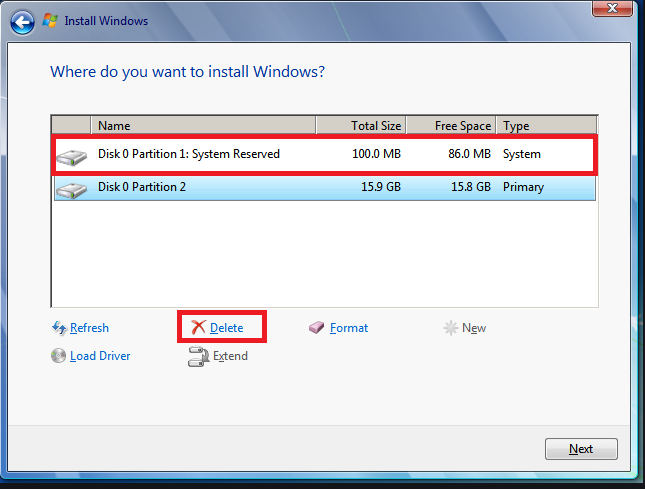Click the 100.0 MB total size value
The image size is (645, 489).
pyautogui.click(x=376, y=154)
